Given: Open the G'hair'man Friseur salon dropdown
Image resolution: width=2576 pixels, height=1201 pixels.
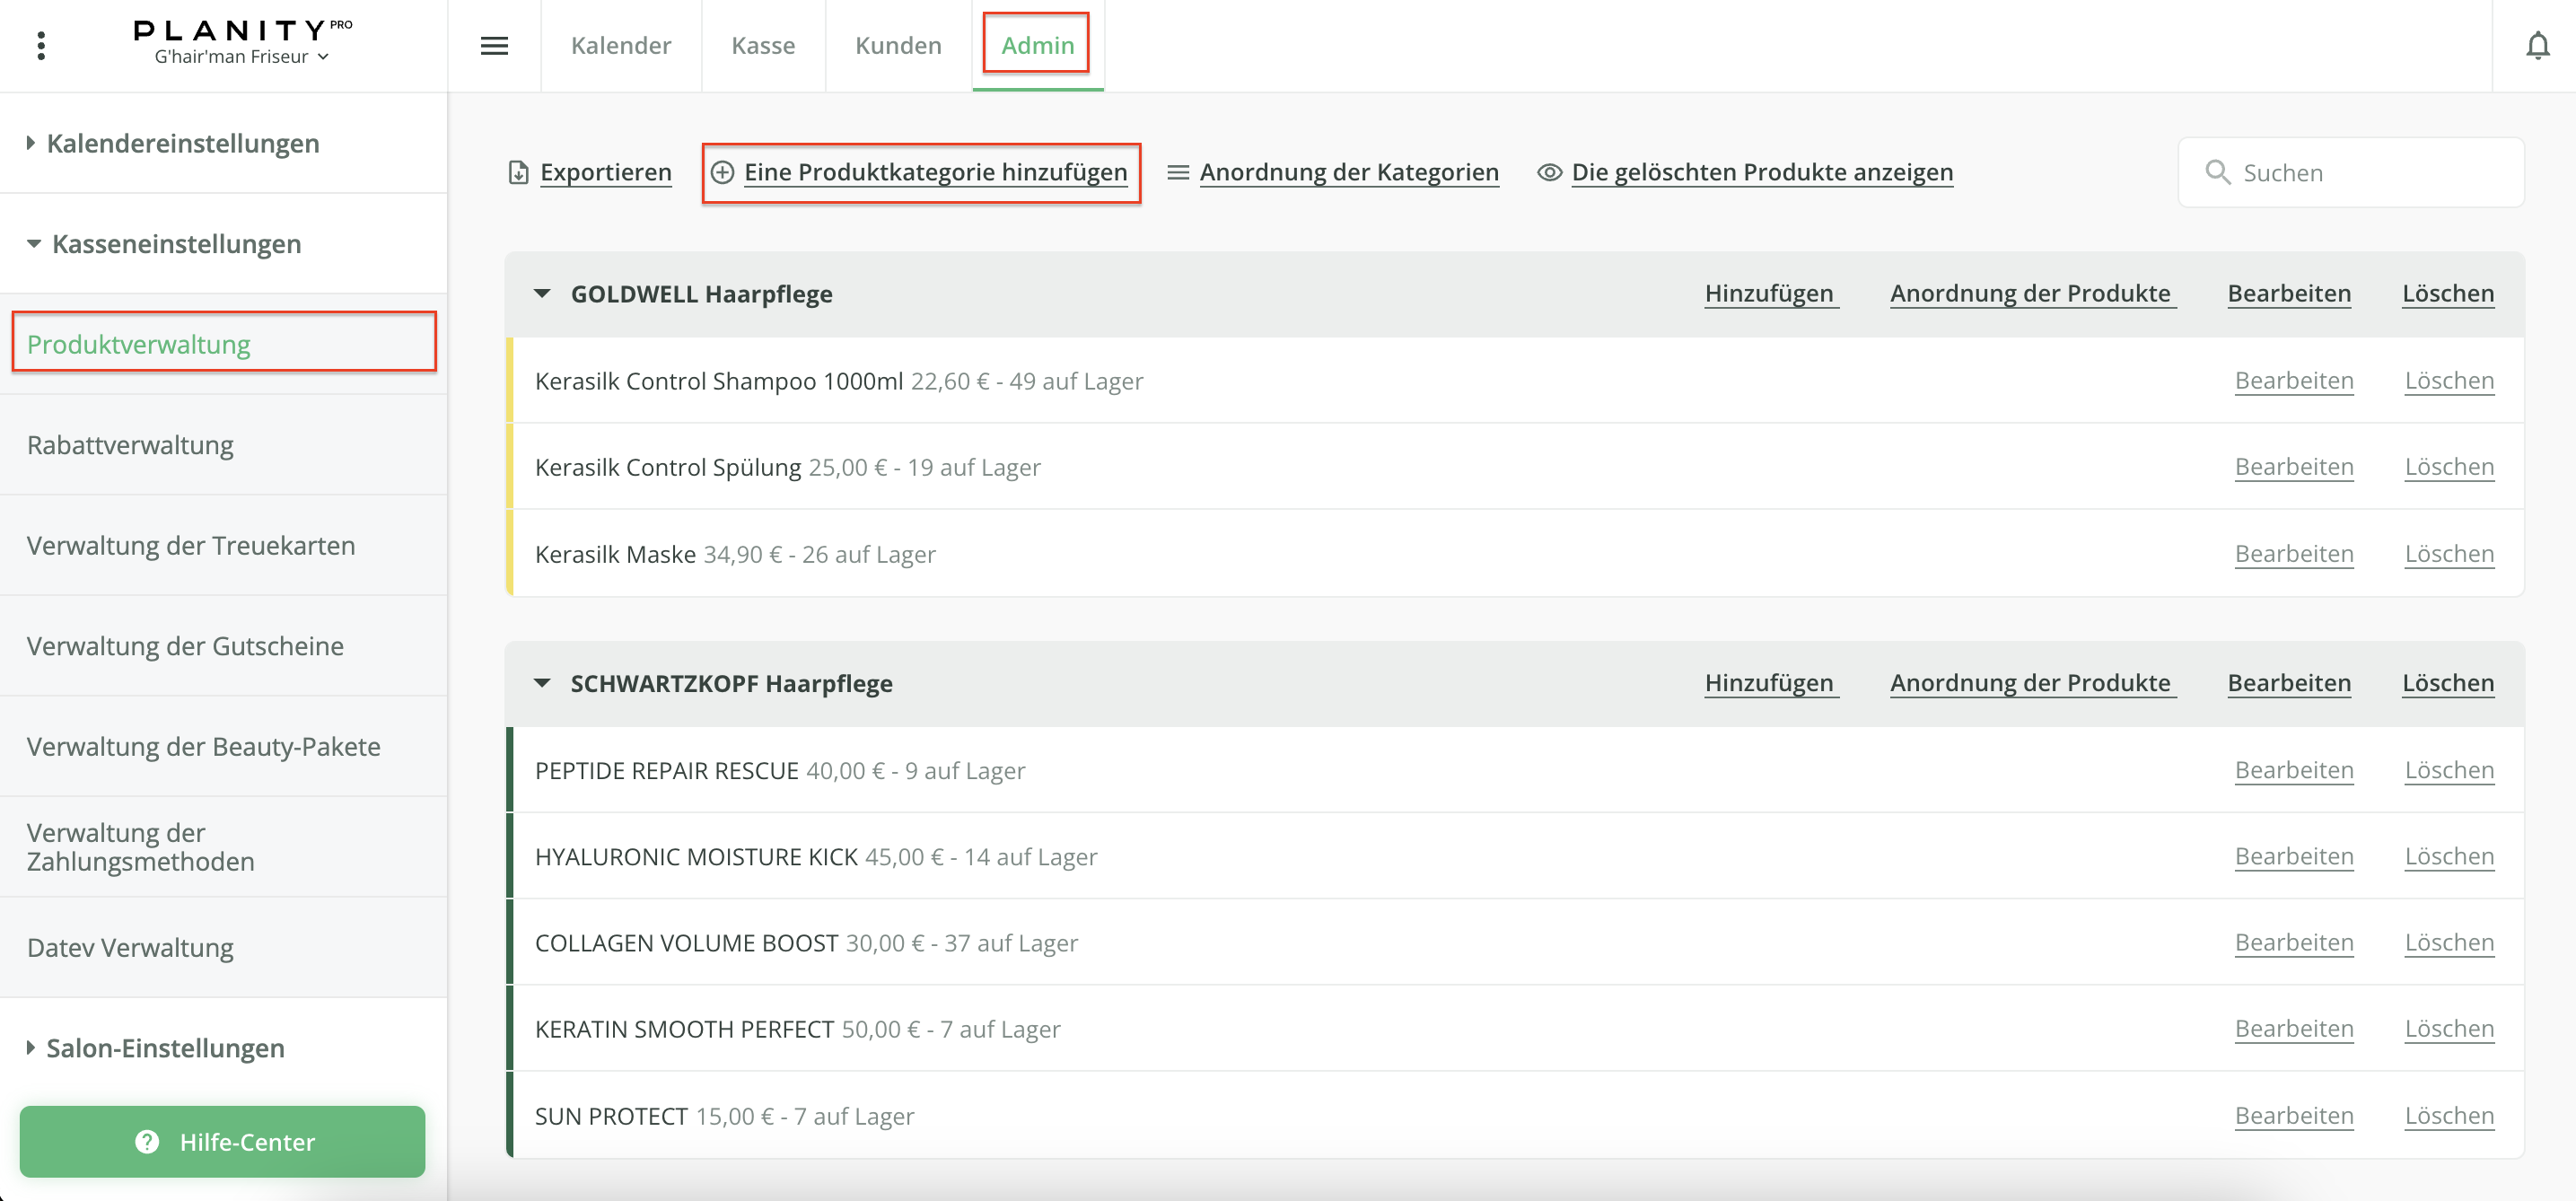Looking at the screenshot, I should pyautogui.click(x=241, y=57).
